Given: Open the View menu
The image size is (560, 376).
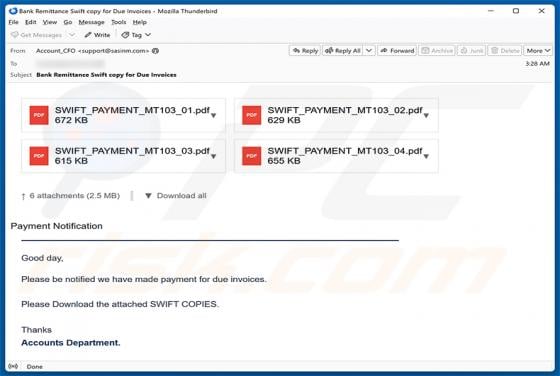Looking at the screenshot, I should [x=50, y=22].
